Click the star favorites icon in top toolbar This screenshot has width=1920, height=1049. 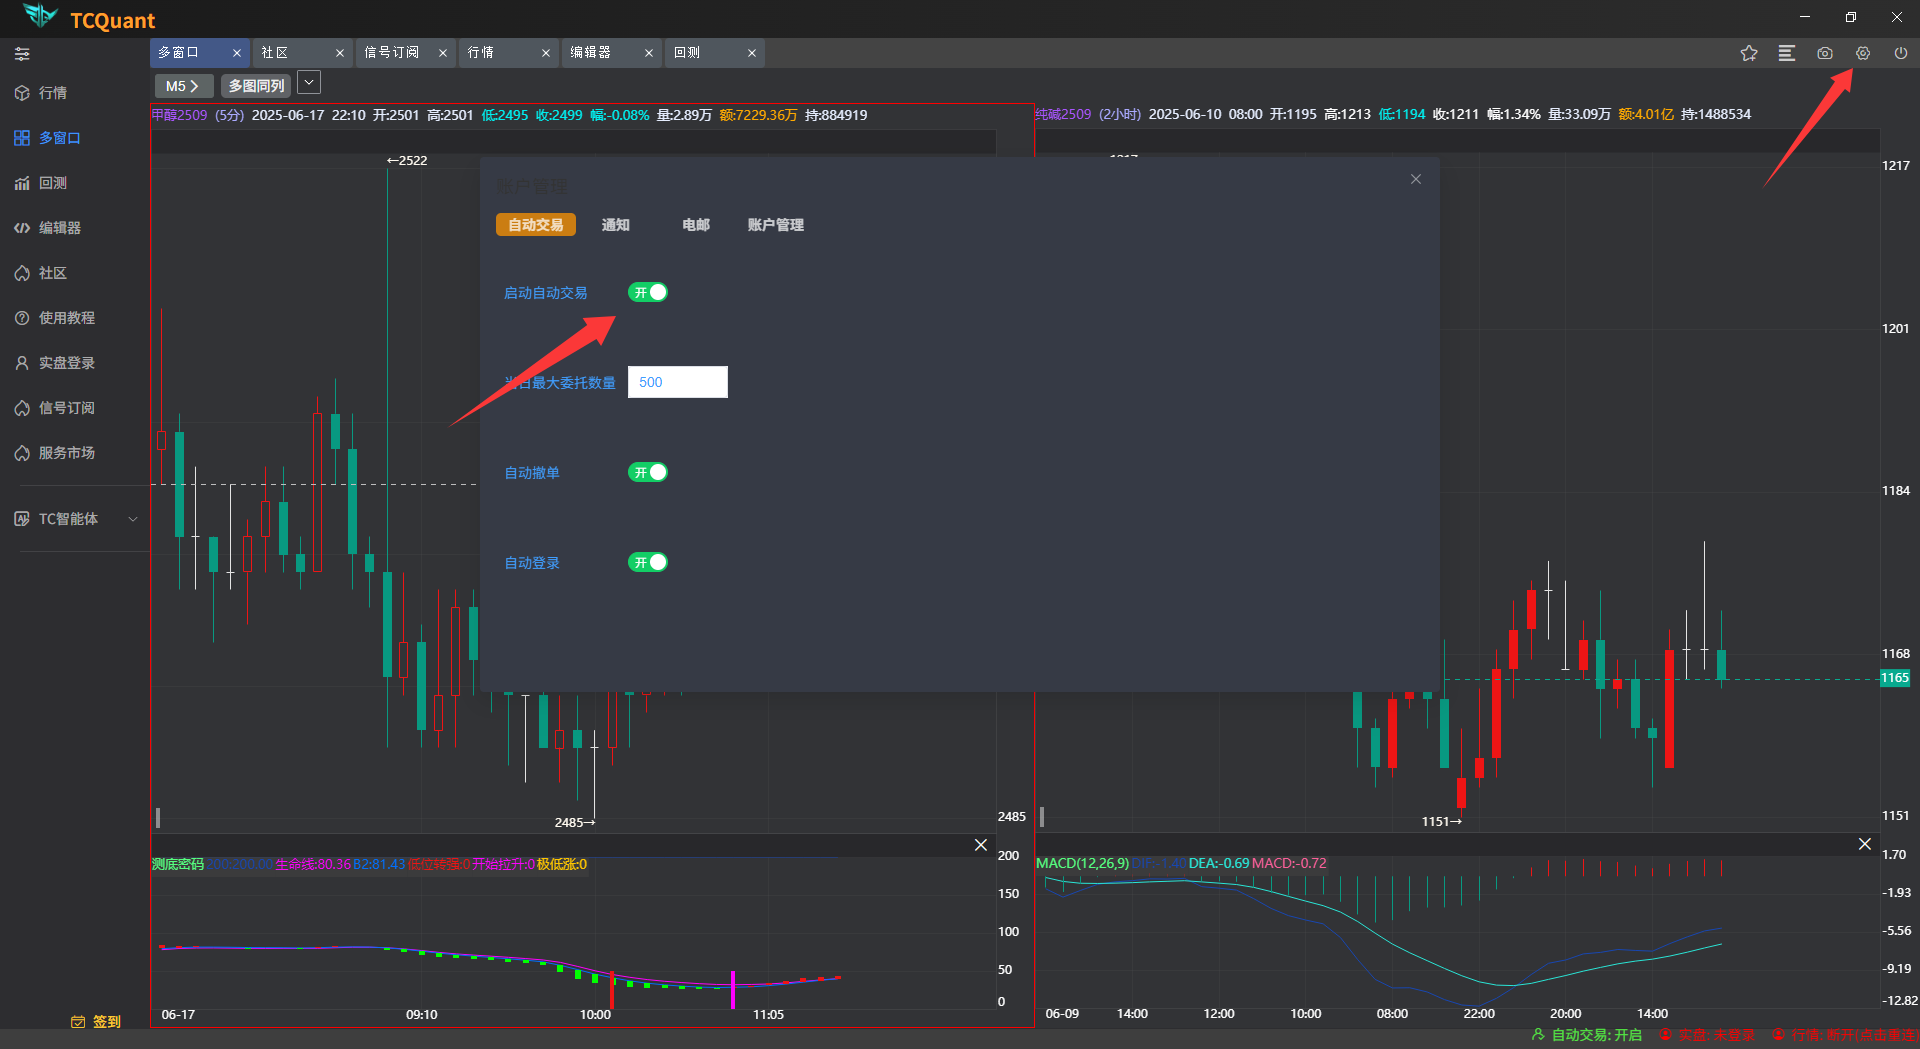click(x=1748, y=53)
